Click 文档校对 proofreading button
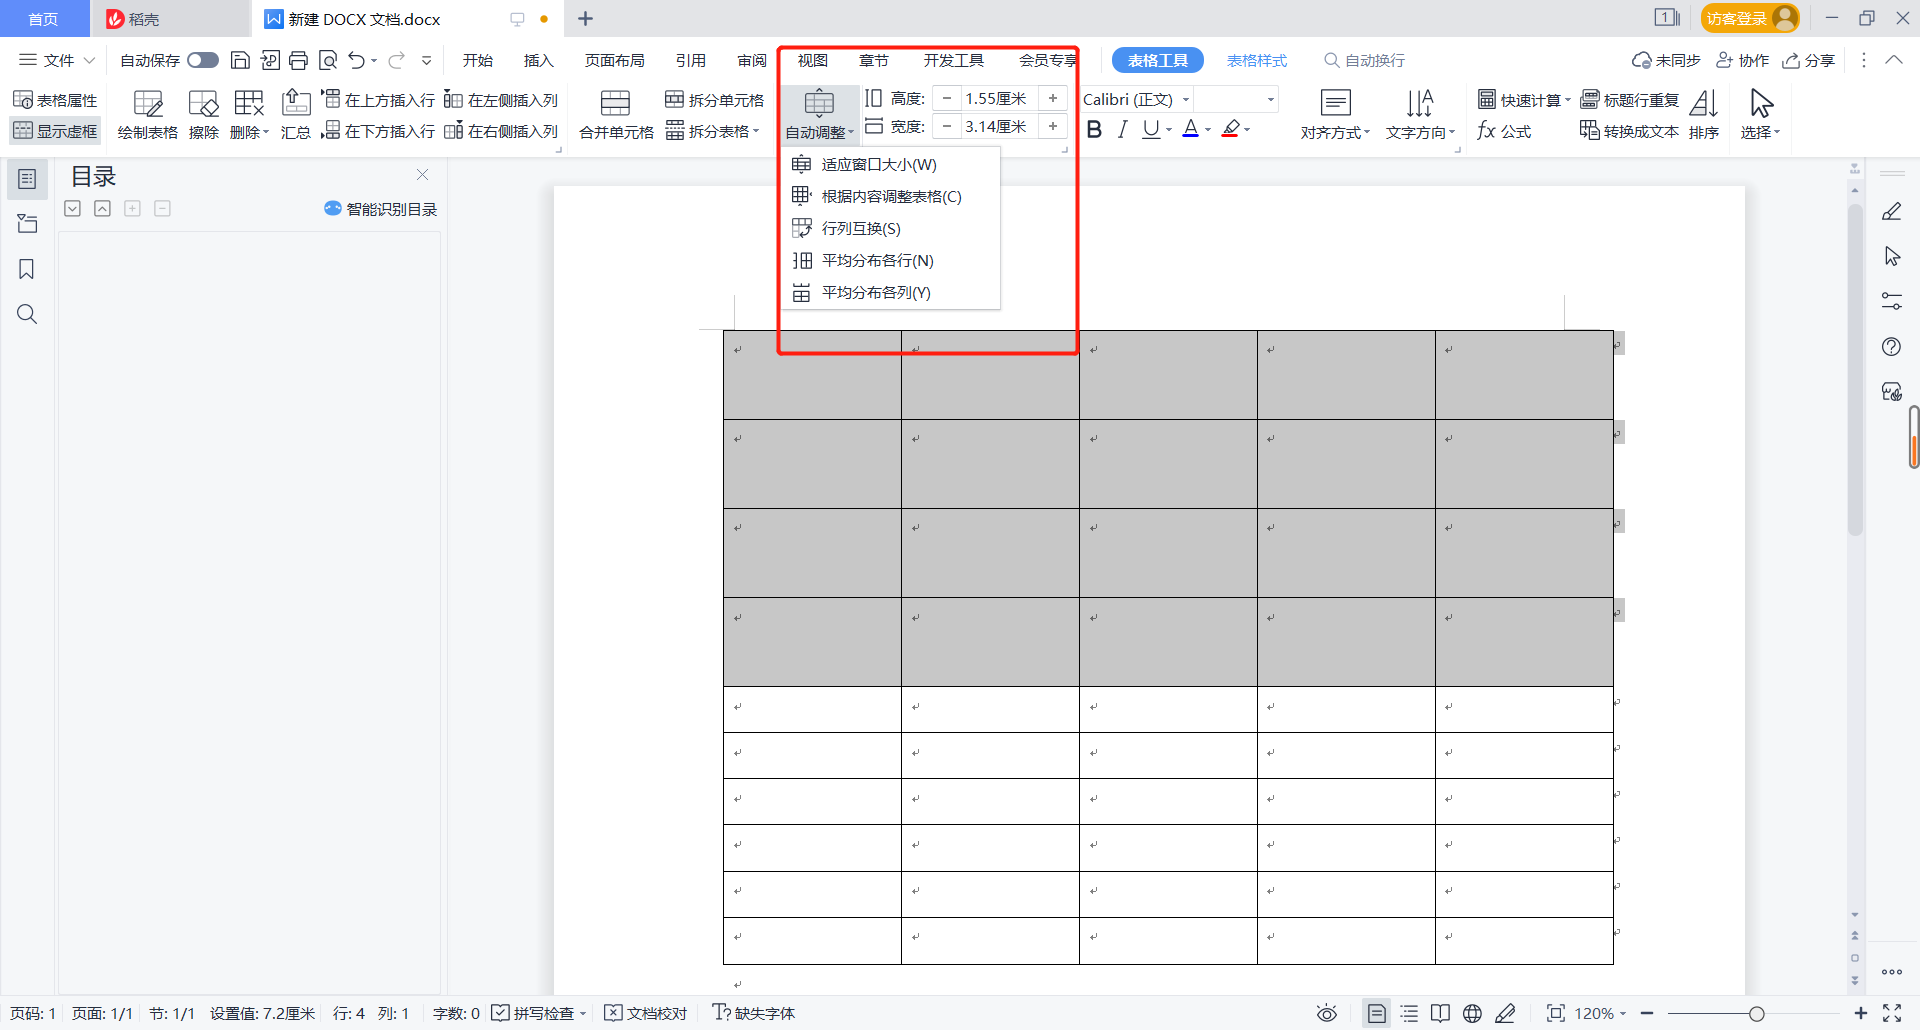This screenshot has width=1920, height=1030. [646, 1013]
